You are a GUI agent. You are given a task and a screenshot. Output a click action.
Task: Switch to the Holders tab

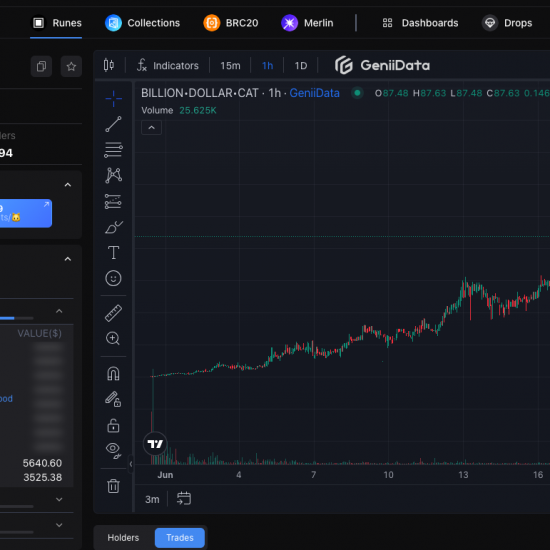(x=123, y=538)
